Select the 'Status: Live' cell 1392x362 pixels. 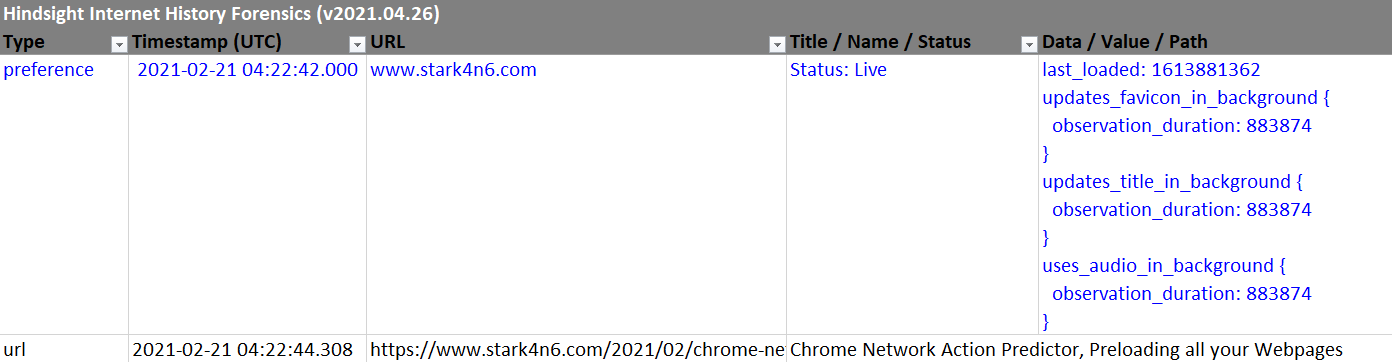point(913,194)
